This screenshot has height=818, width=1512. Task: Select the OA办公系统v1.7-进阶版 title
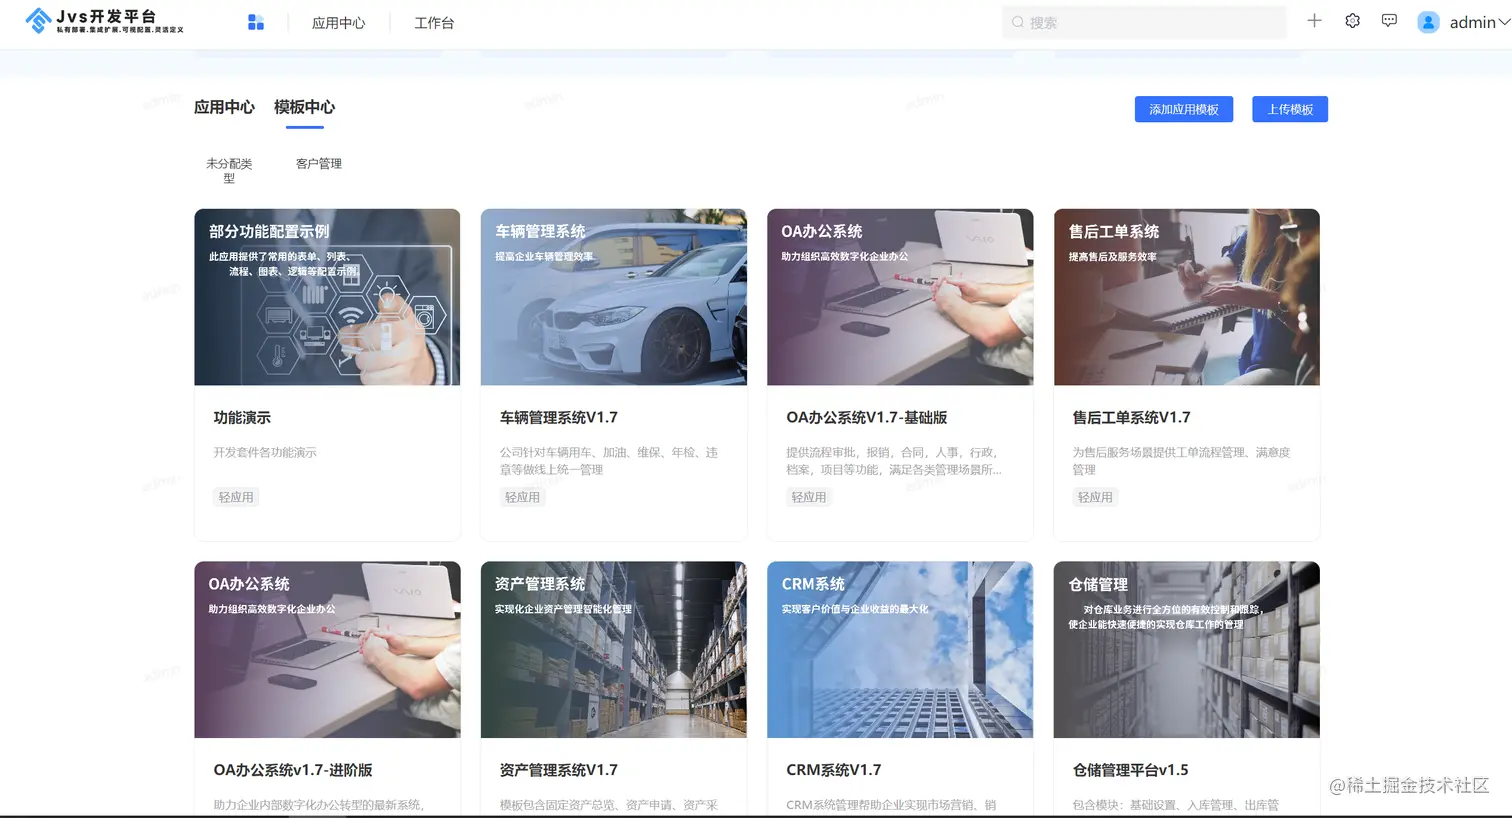point(293,770)
